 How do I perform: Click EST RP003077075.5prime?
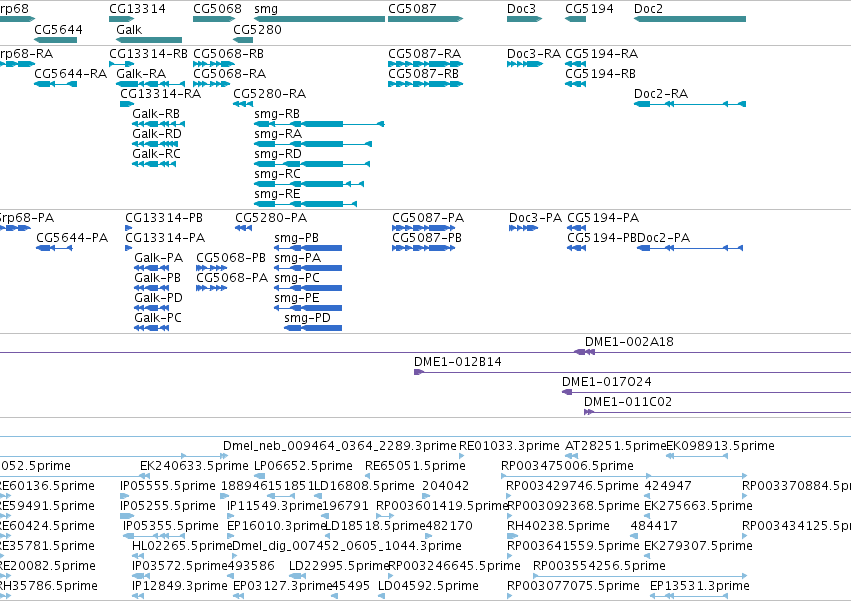[x=510, y=596]
